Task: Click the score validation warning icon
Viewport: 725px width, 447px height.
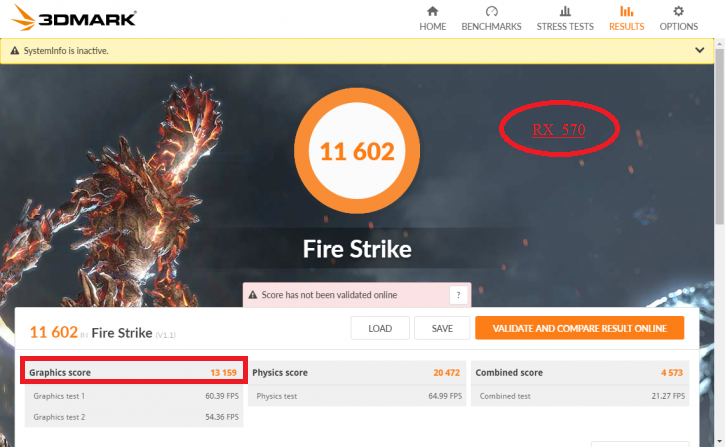Action: (252, 295)
